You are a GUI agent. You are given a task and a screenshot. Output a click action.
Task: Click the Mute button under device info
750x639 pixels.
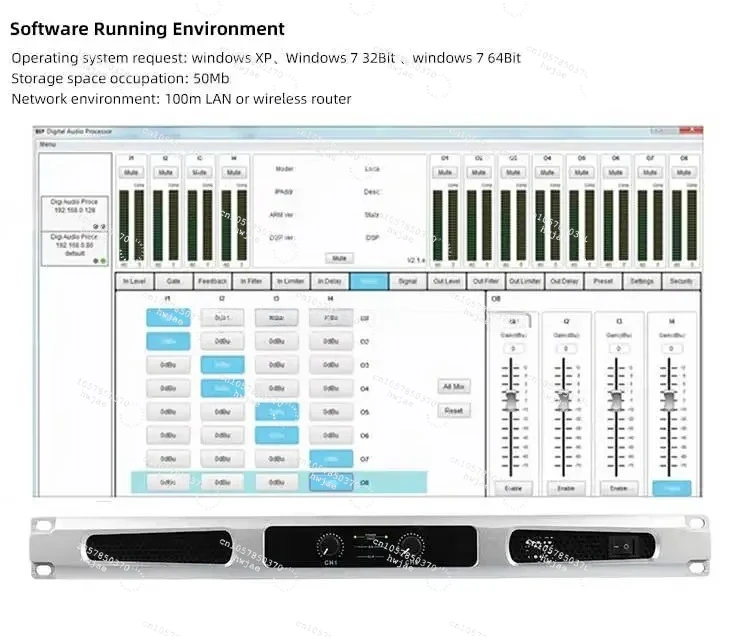[x=339, y=258]
